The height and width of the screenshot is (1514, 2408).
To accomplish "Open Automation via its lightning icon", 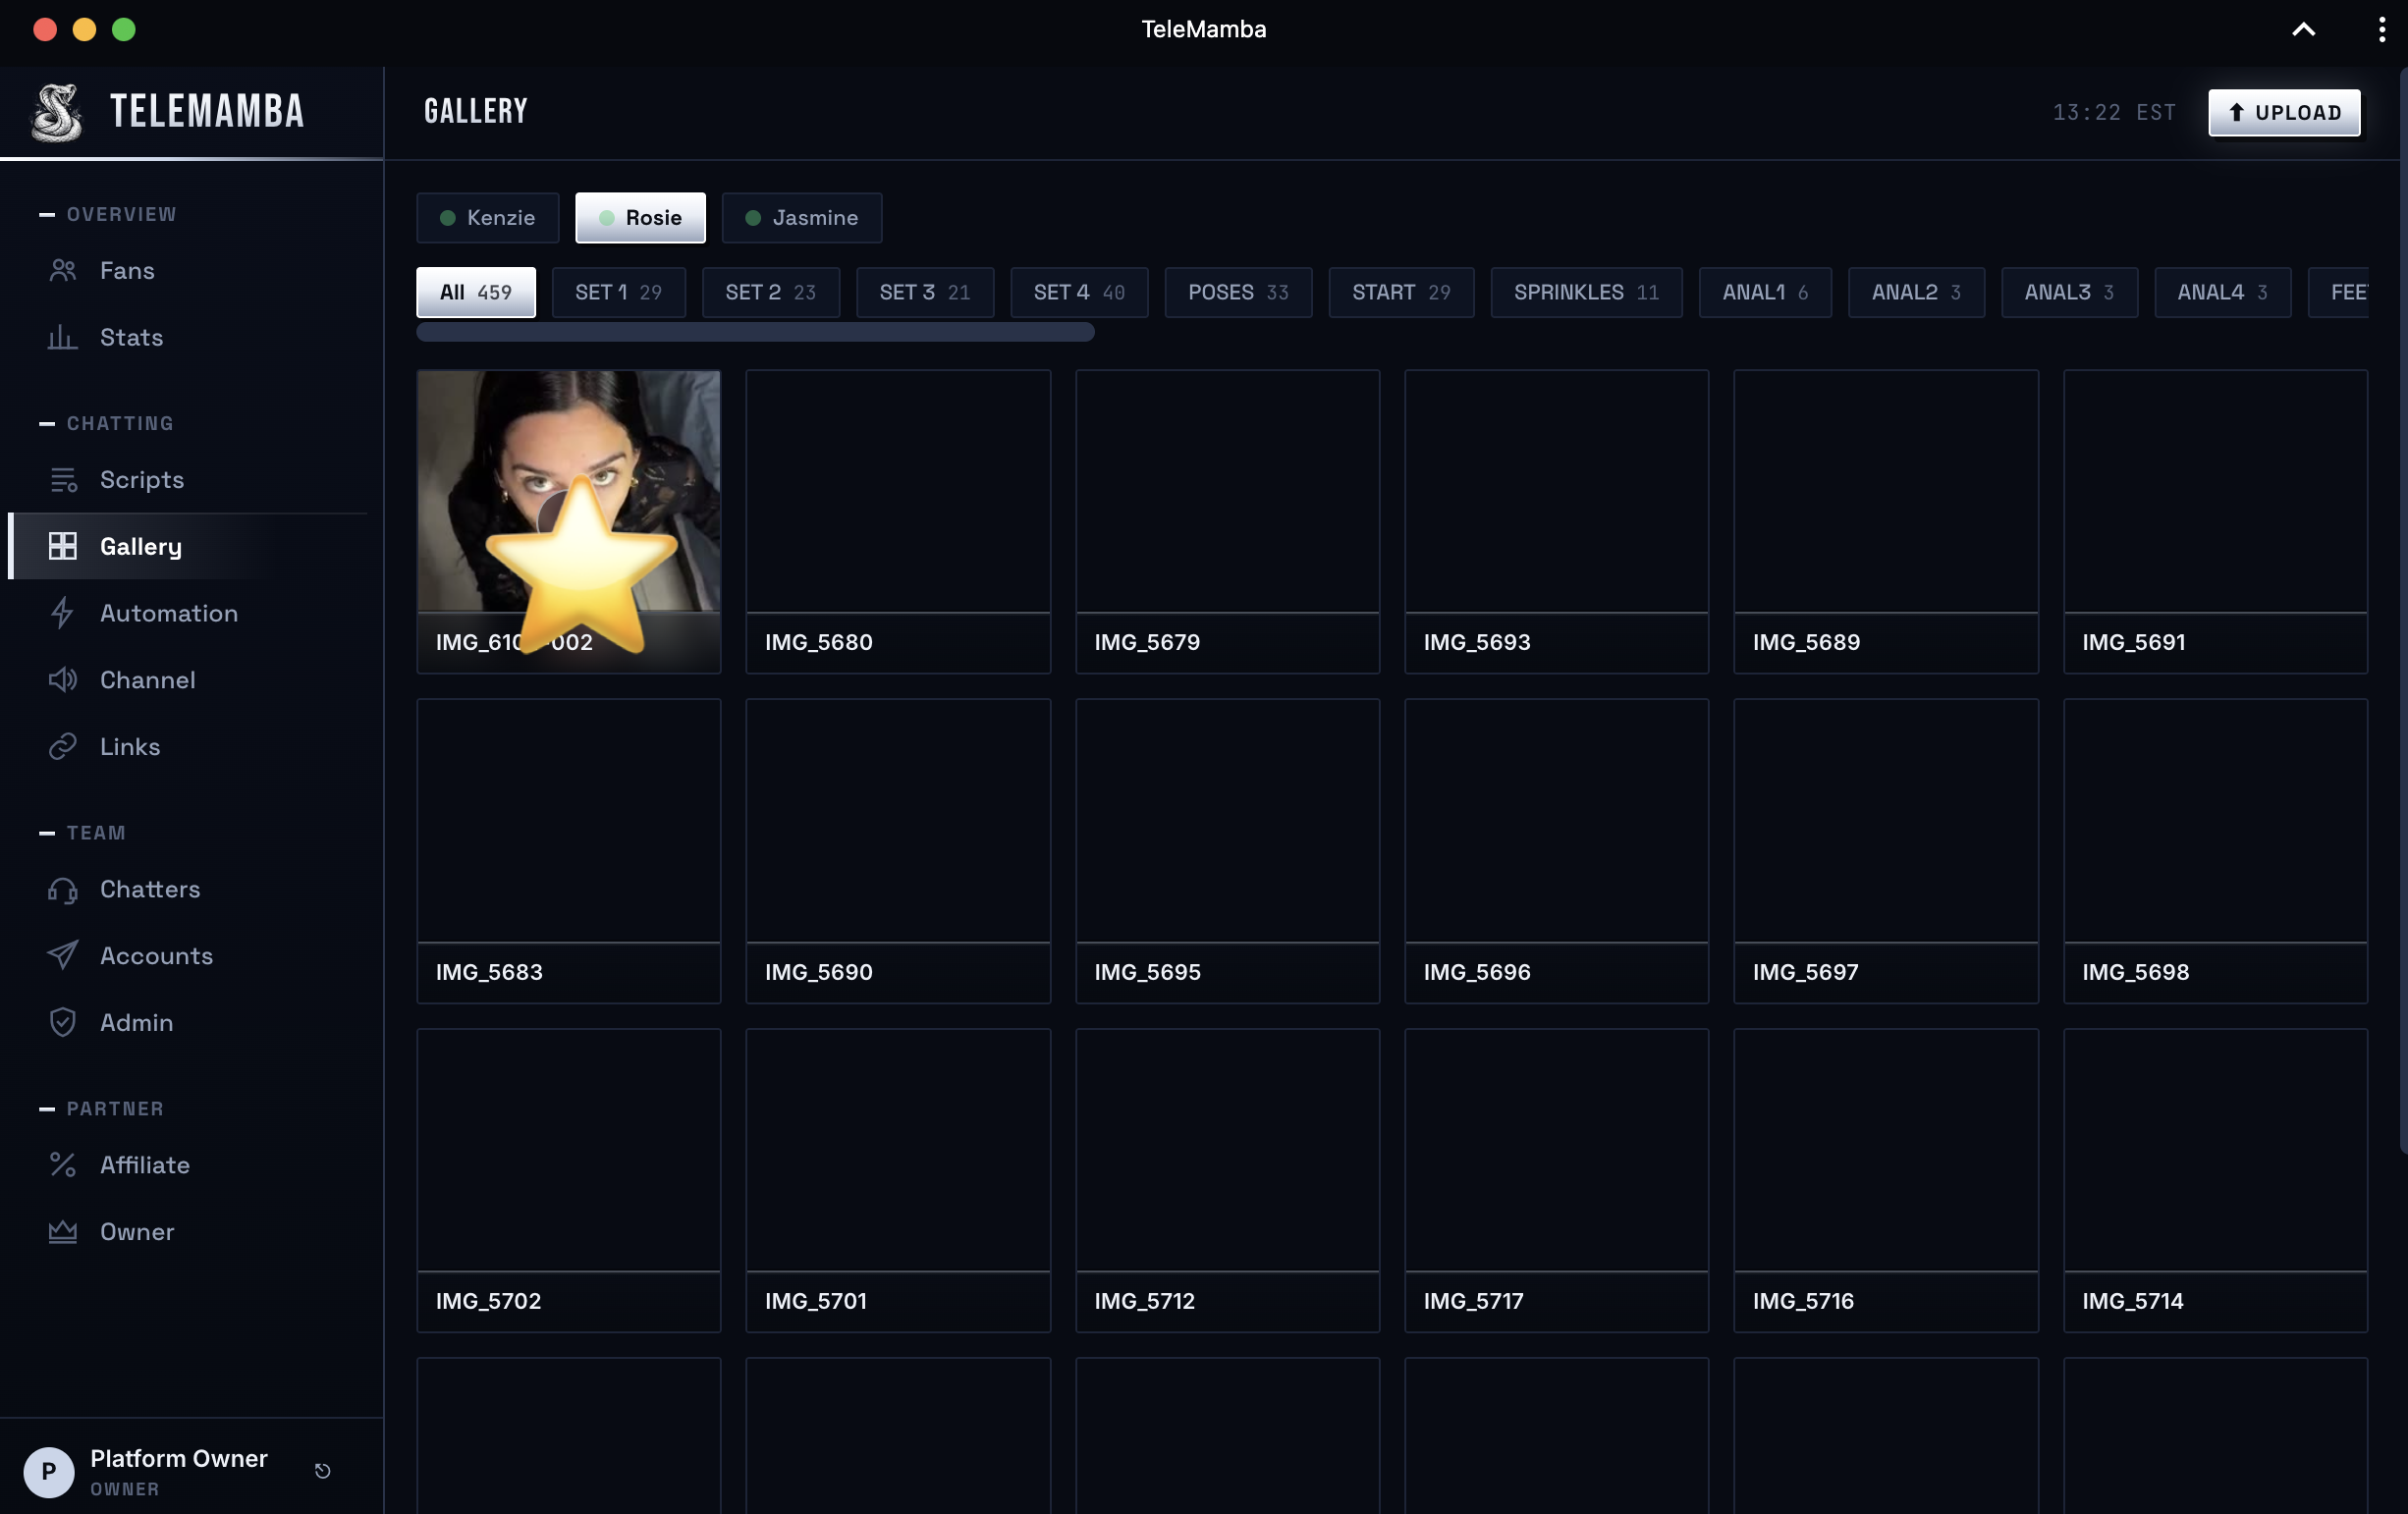I will tap(63, 614).
